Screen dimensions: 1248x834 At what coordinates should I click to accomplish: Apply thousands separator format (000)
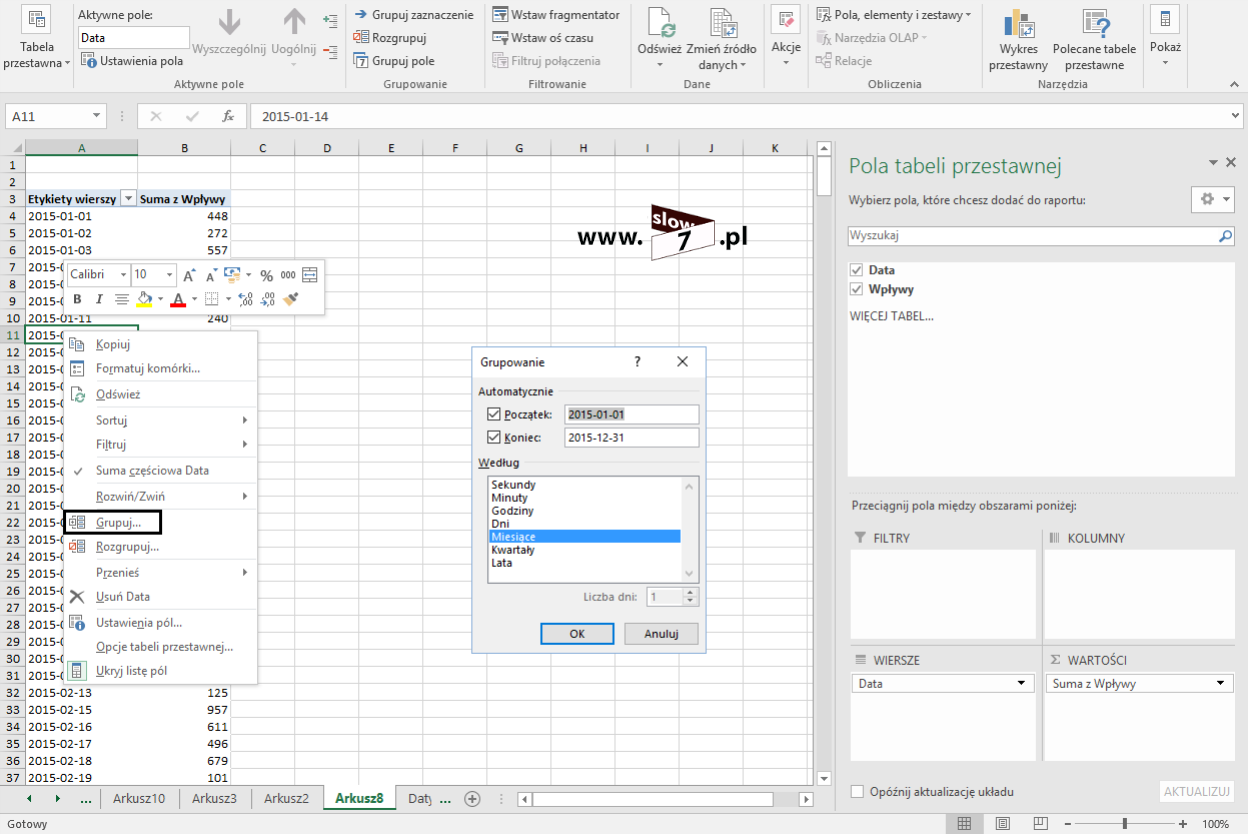pyautogui.click(x=288, y=275)
